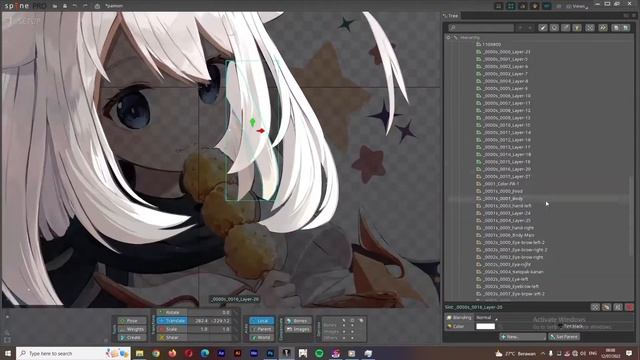Open the Blending mode Normal dropdown
The height and width of the screenshot is (360, 640).
pos(487,318)
